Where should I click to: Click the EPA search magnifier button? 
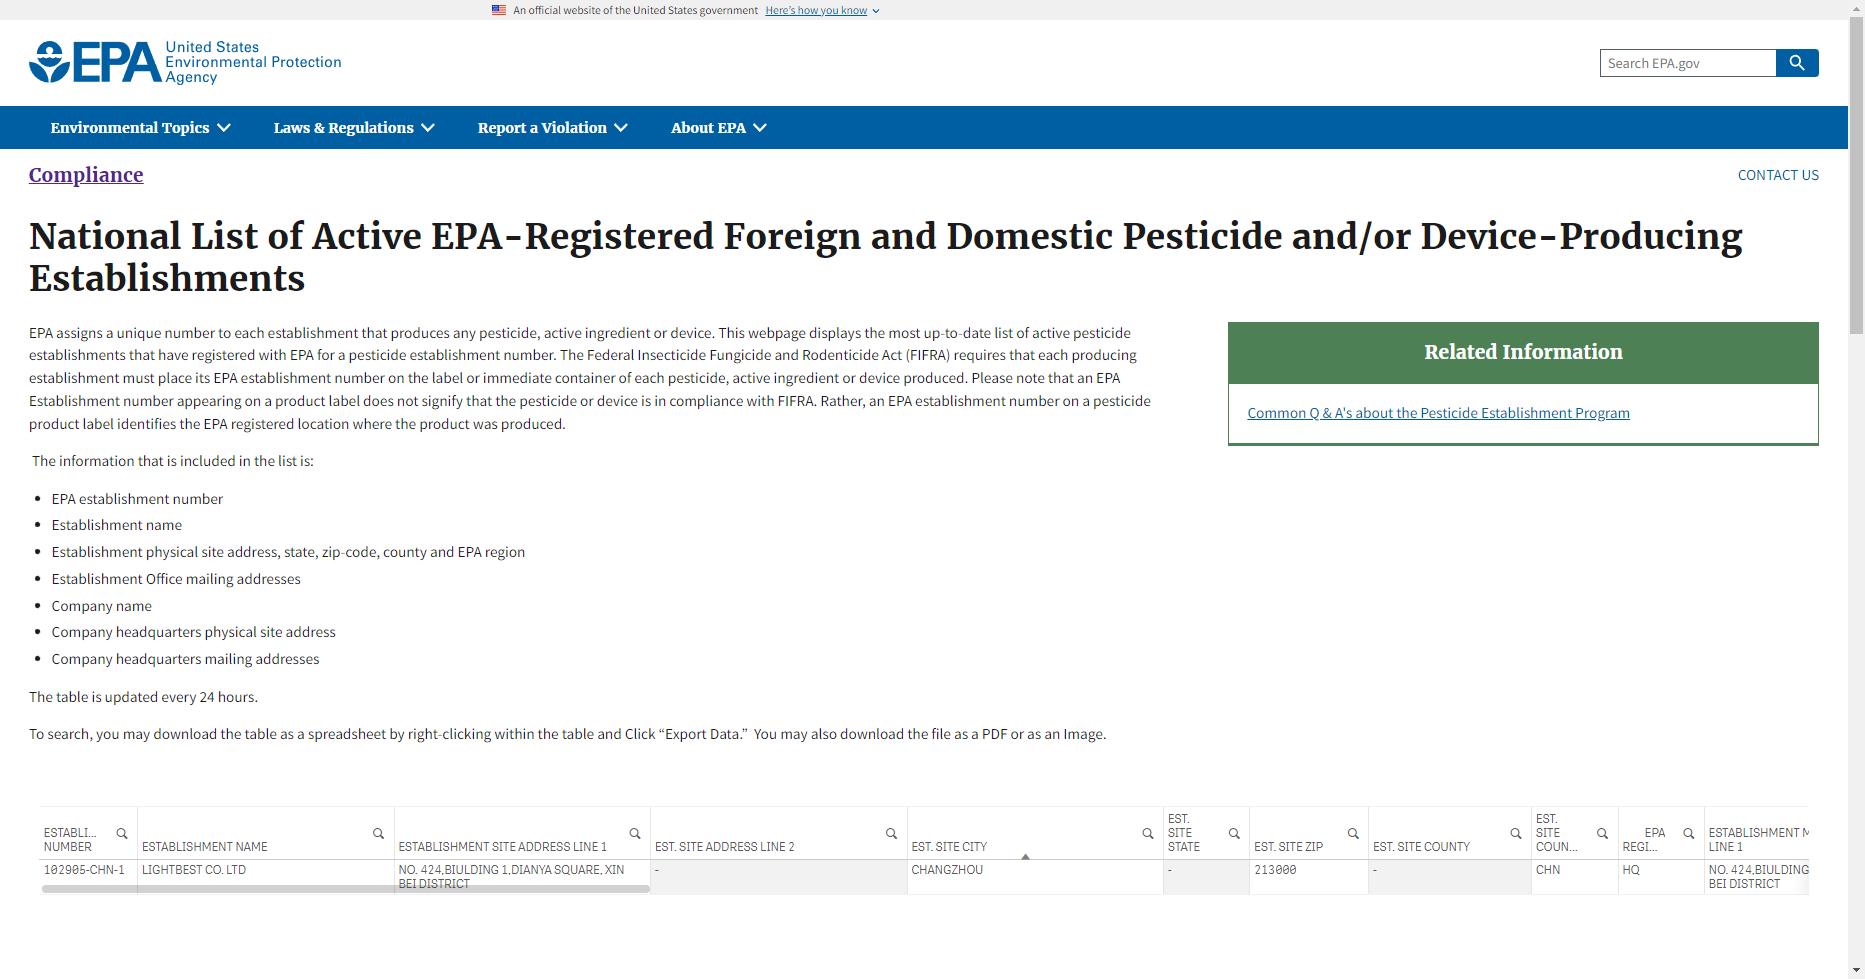[1797, 63]
